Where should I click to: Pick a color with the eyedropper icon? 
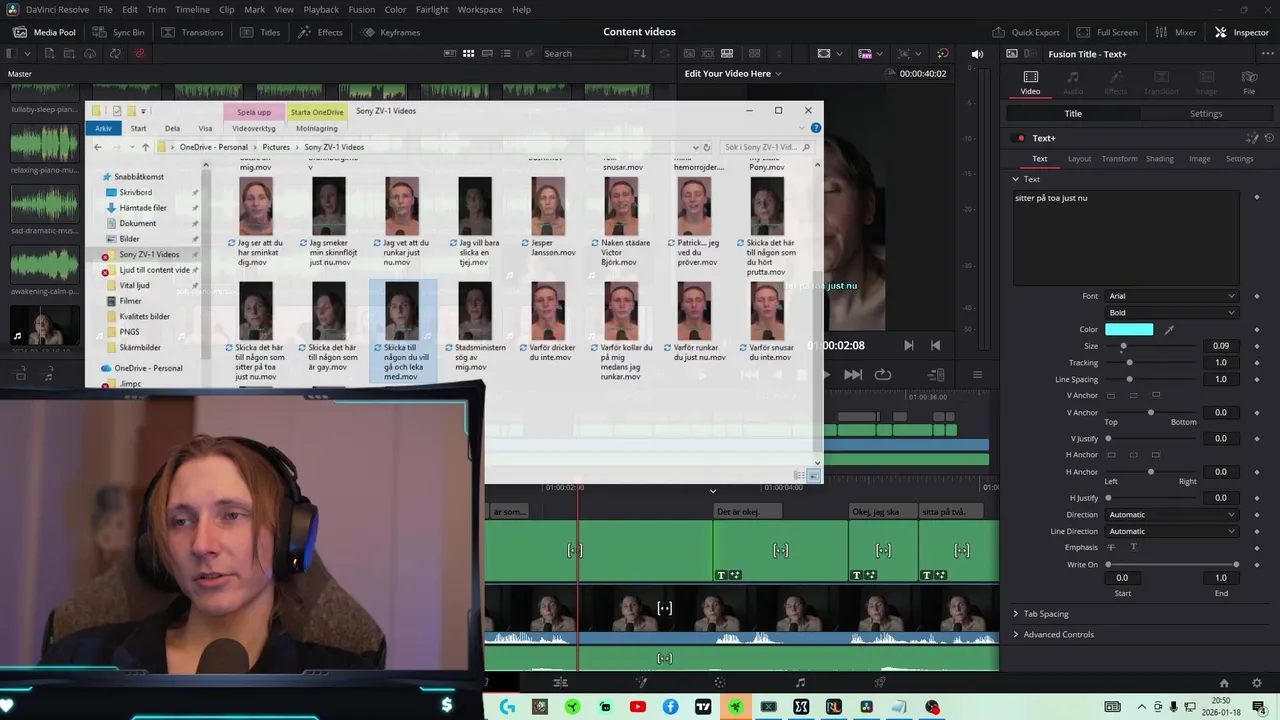point(1169,329)
